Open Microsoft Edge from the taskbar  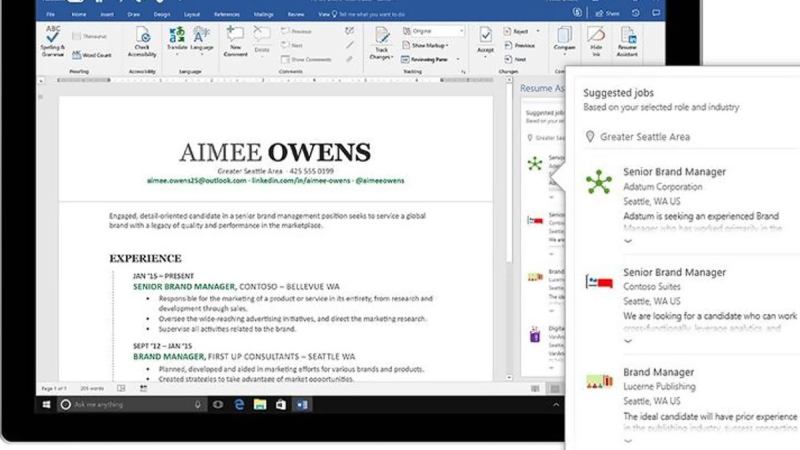click(x=240, y=404)
